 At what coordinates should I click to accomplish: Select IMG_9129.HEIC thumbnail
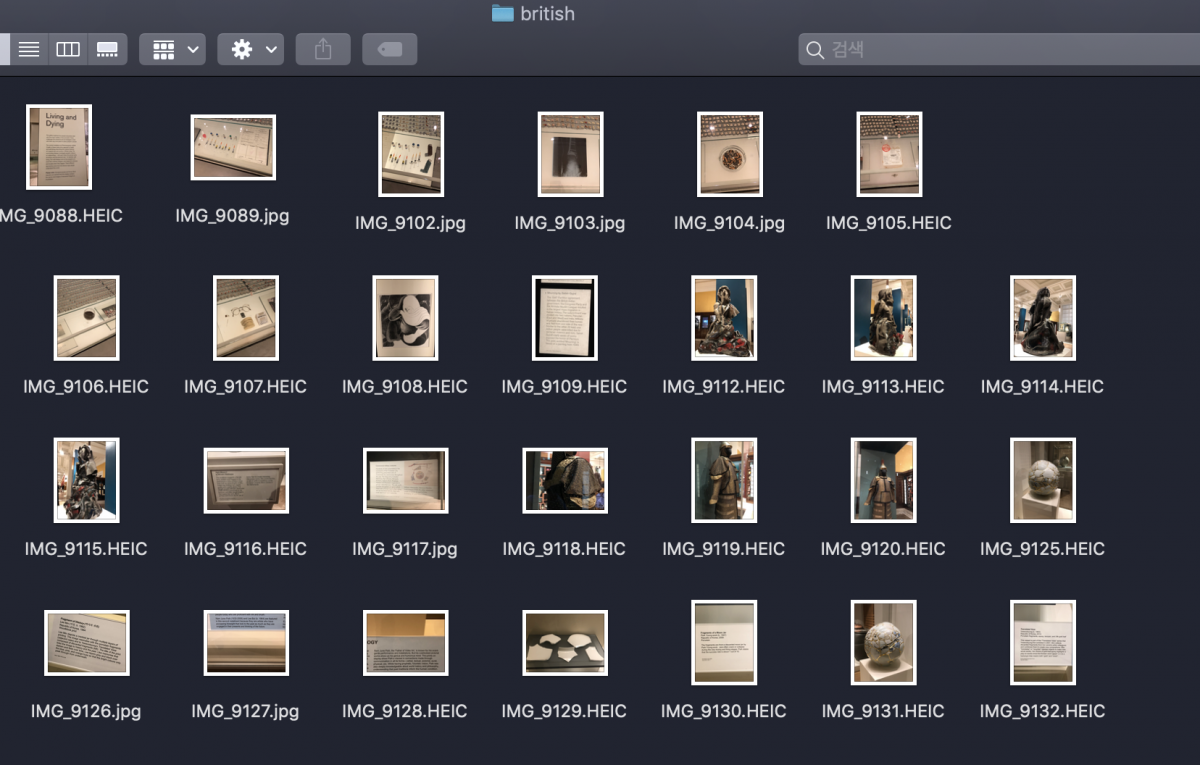pos(565,643)
